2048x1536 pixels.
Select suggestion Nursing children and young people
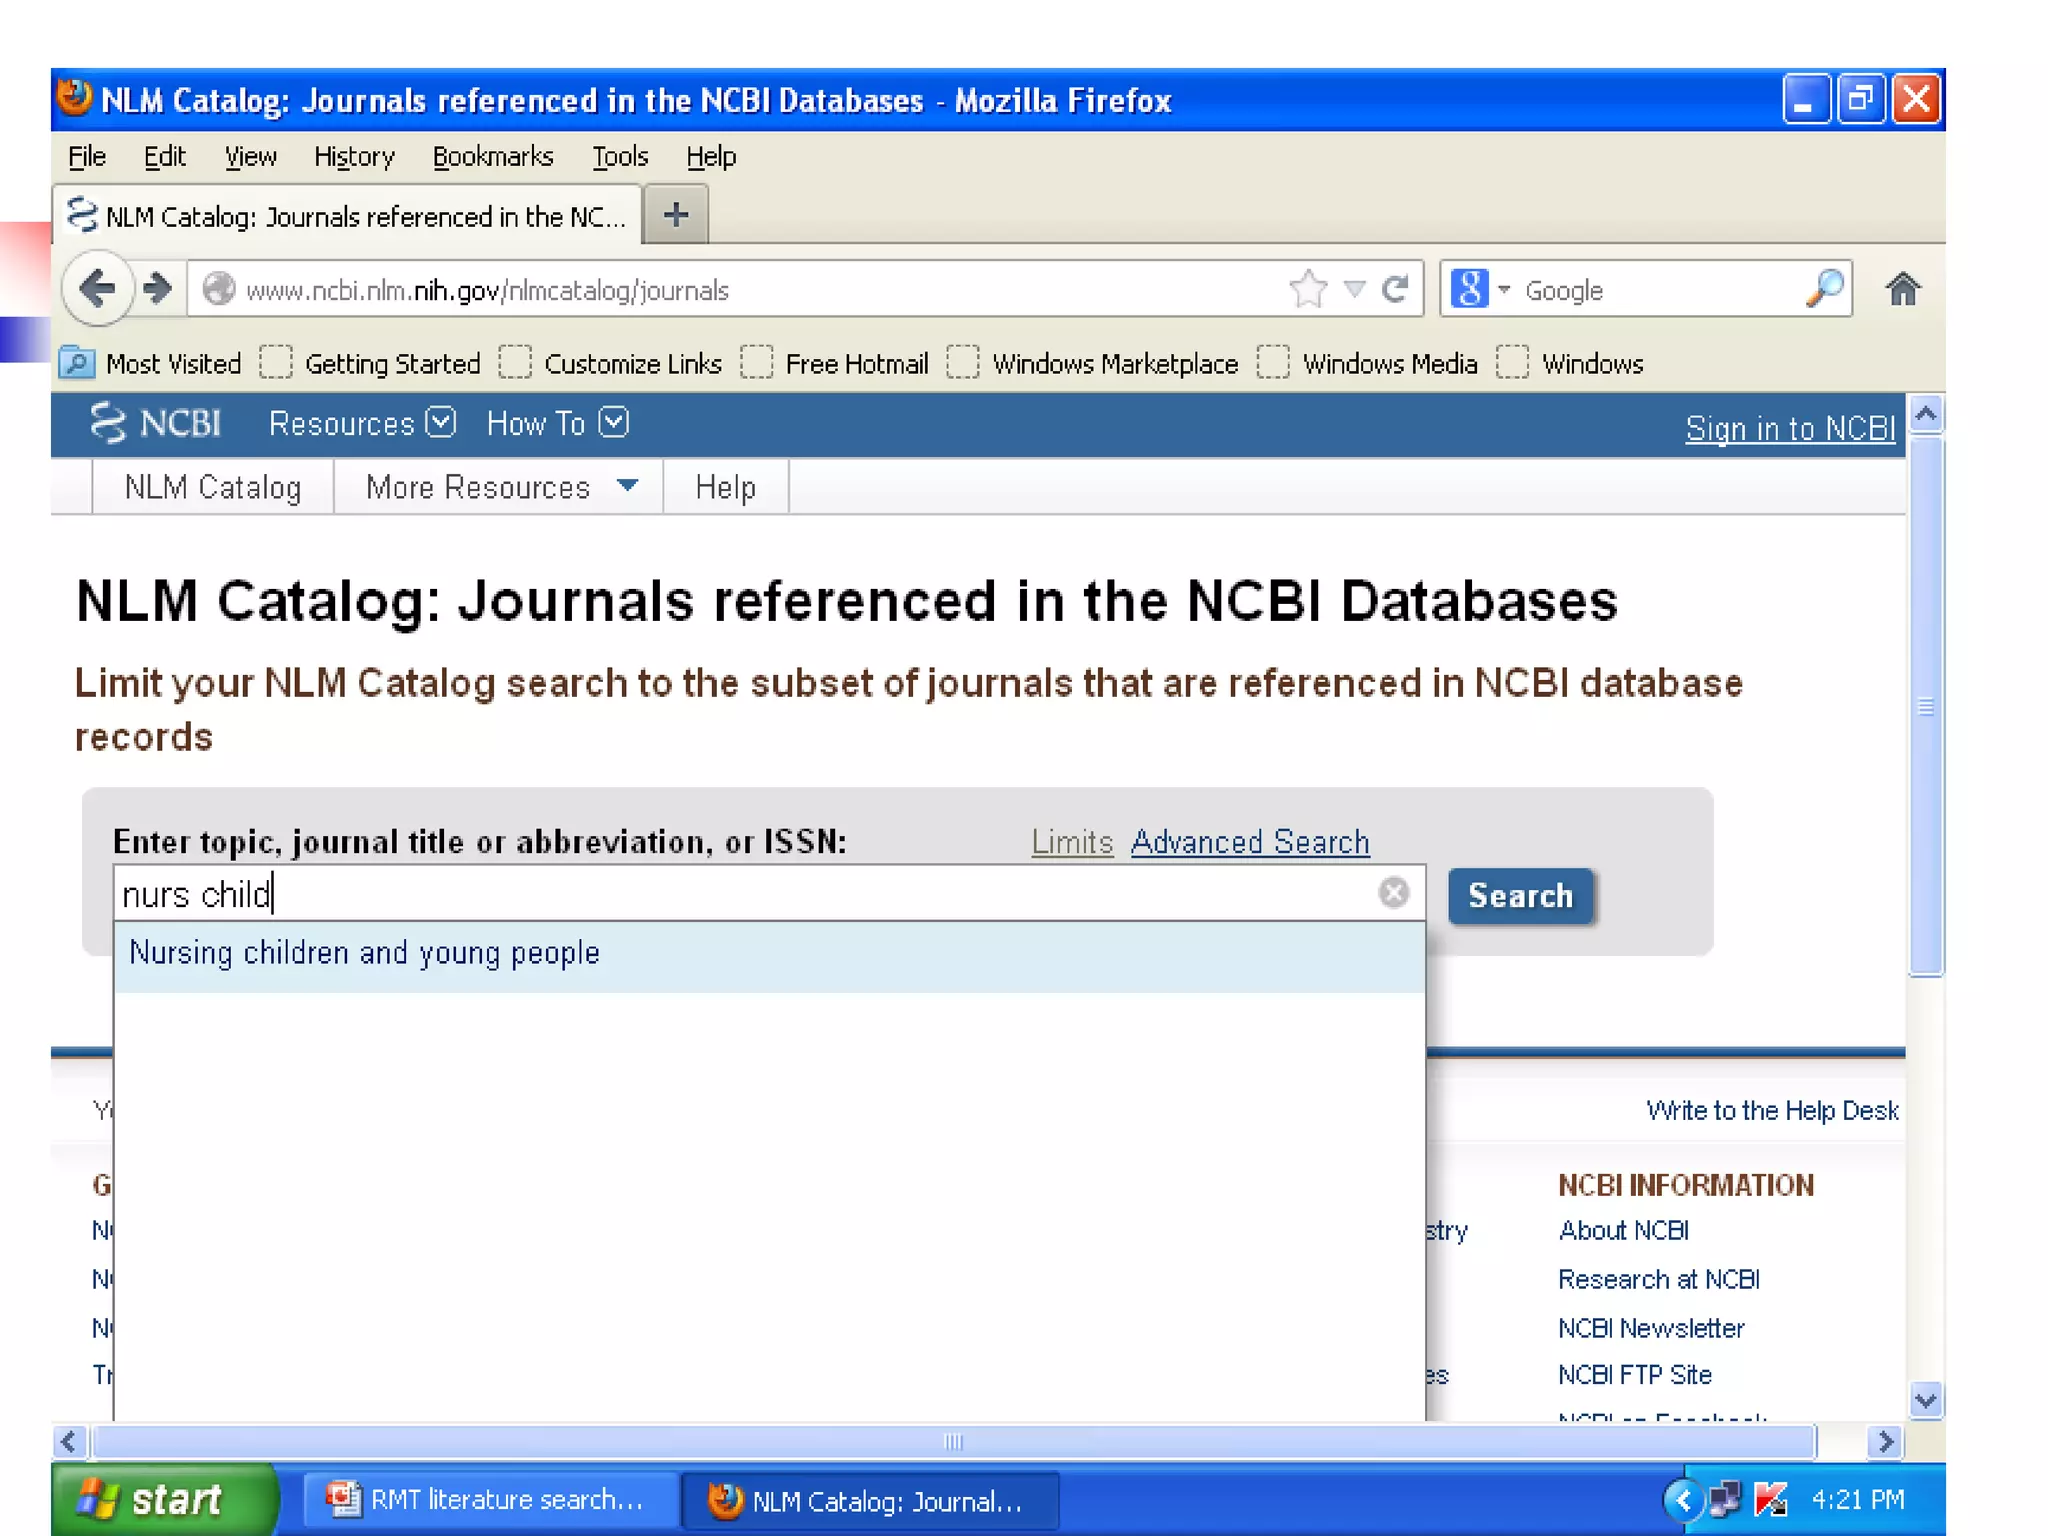click(365, 953)
